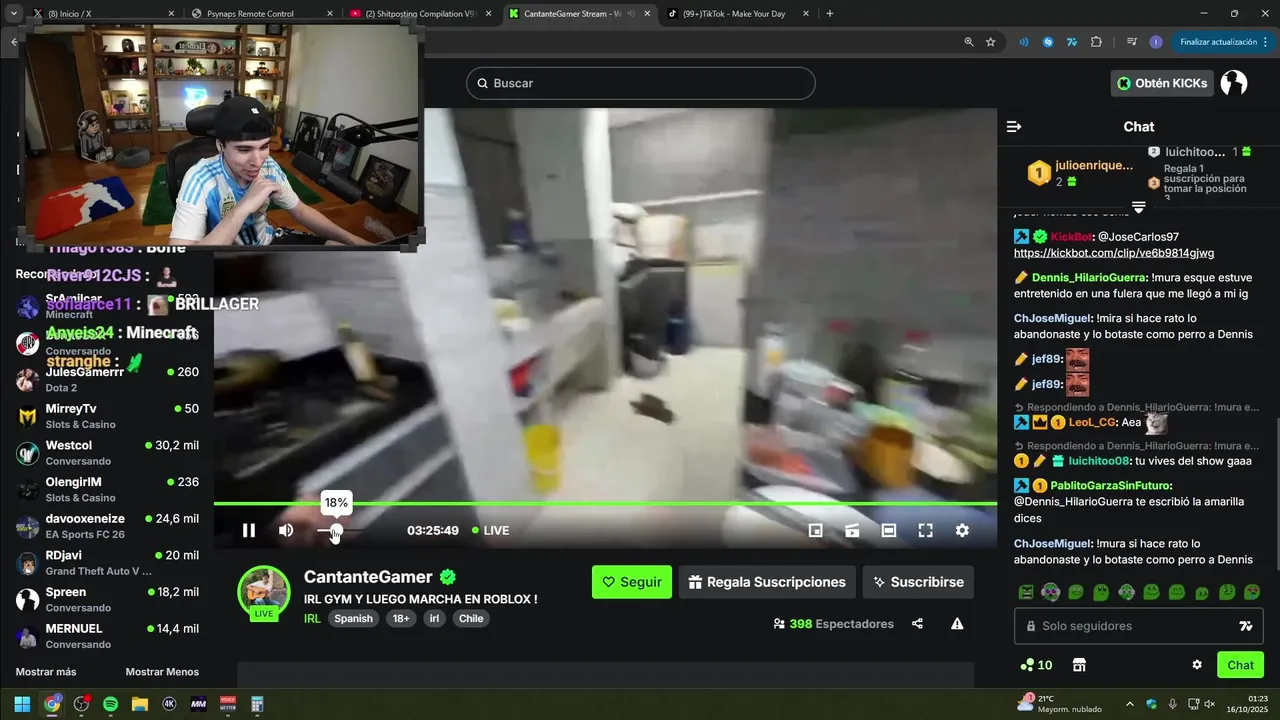Open the kickbot.com clip link in chat
1280x720 pixels.
click(x=1114, y=253)
